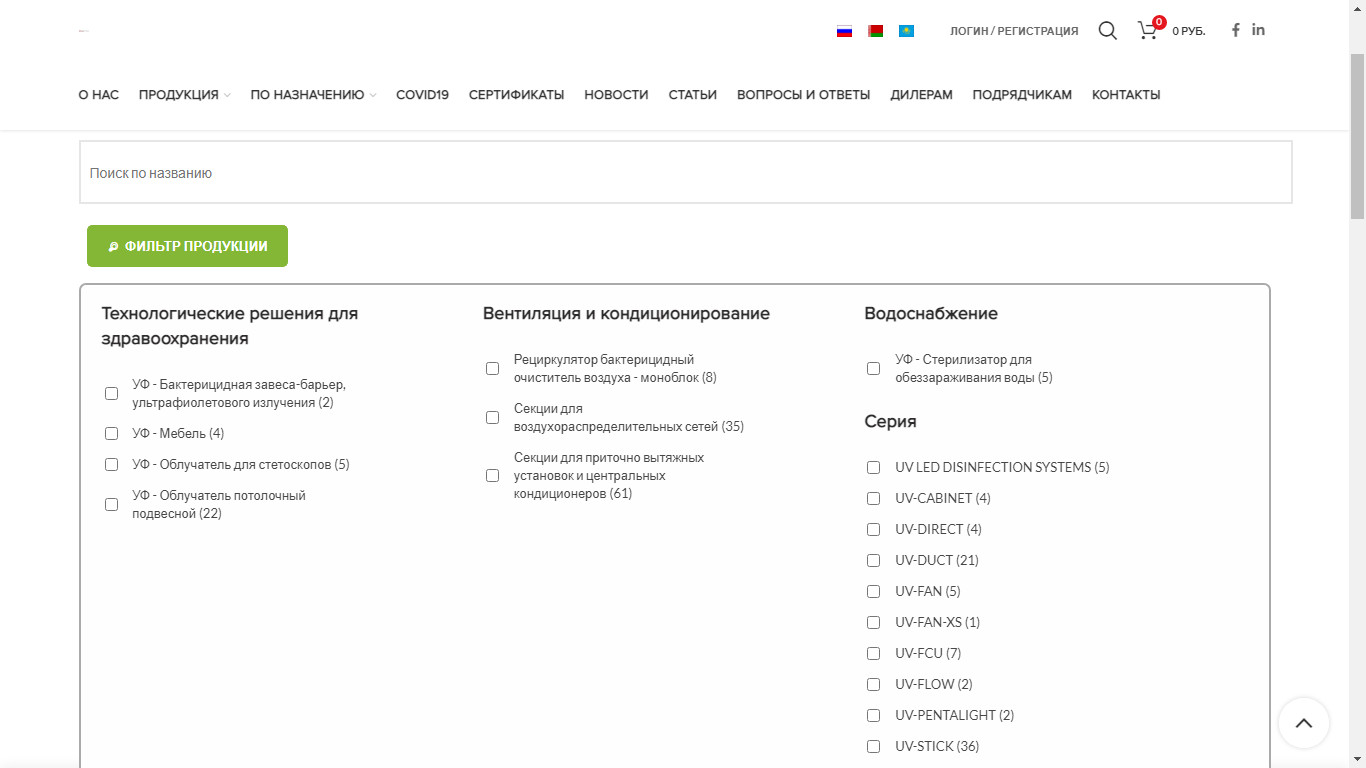Screen dimensions: 1366x768
Task: Check Секции для приточно вытяжных установок checkbox
Action: 492,475
